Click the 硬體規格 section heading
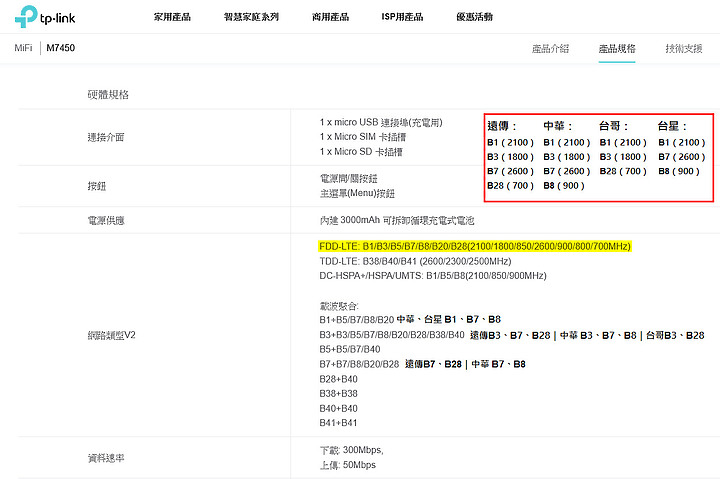 click(108, 95)
